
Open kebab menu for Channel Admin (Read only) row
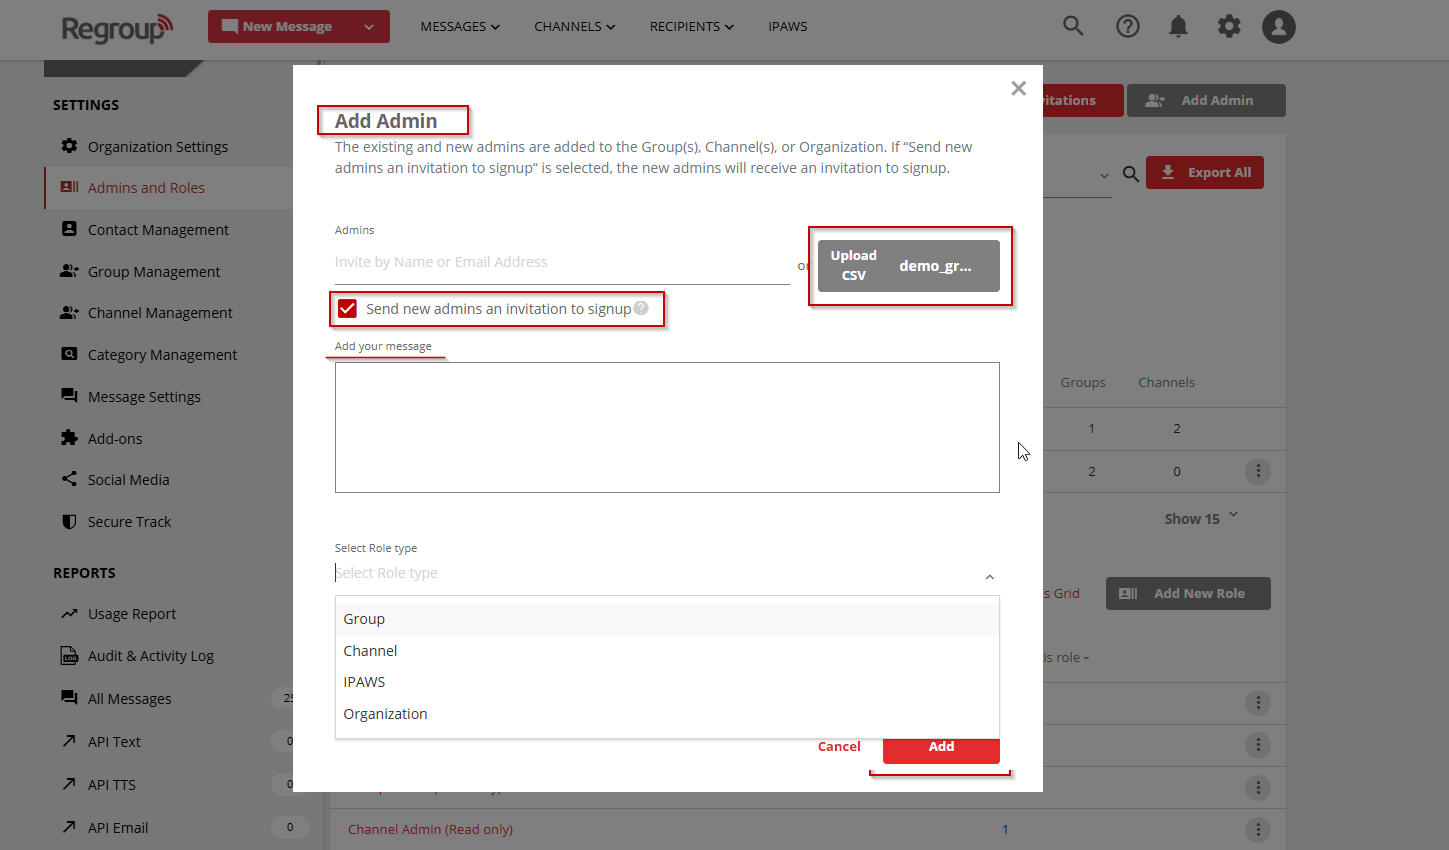point(1258,829)
